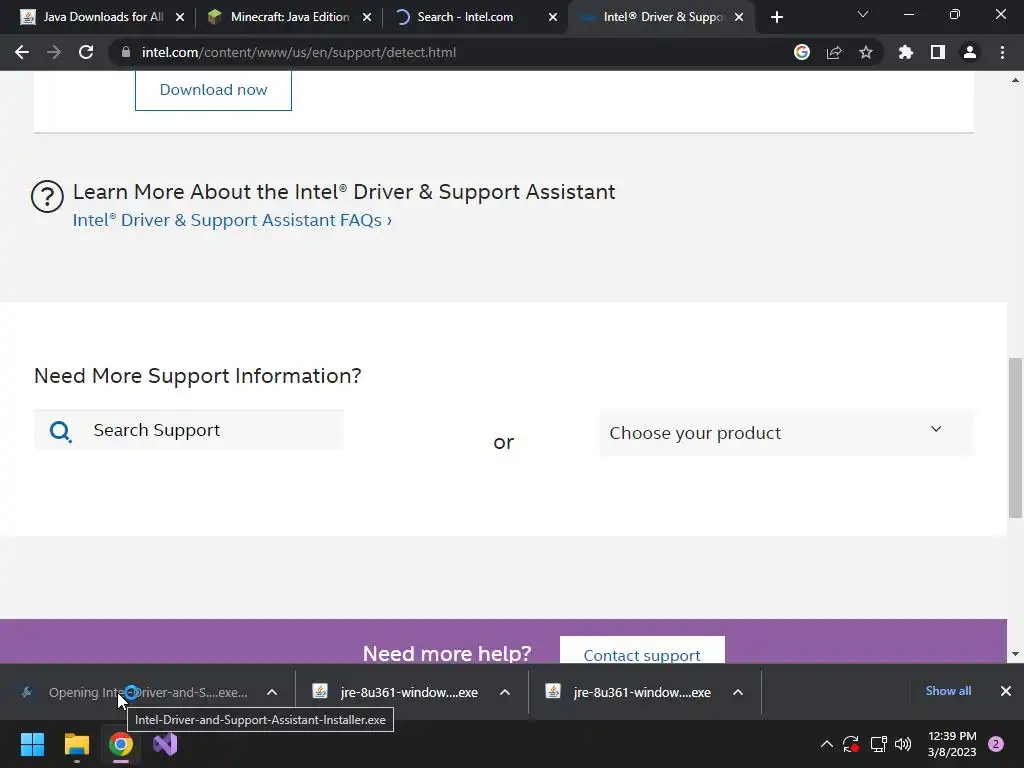The height and width of the screenshot is (768, 1024).
Task: Click the Search Support input field
Action: (189, 430)
